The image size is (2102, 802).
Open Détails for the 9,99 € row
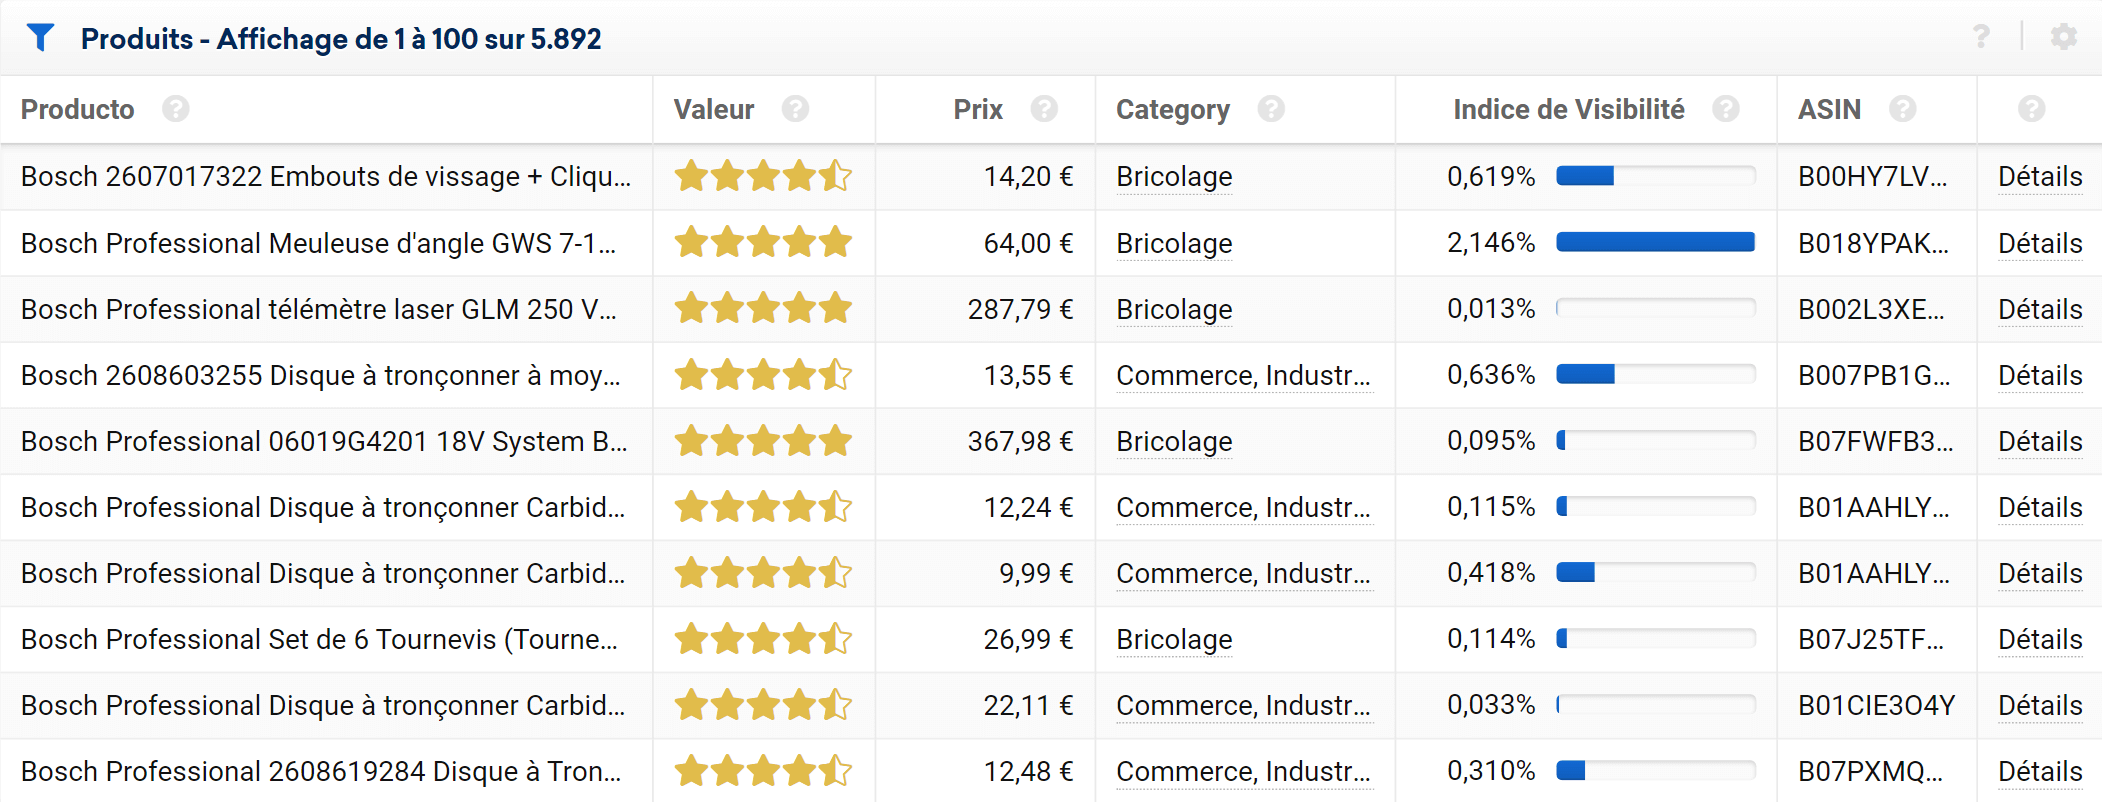(x=2040, y=573)
